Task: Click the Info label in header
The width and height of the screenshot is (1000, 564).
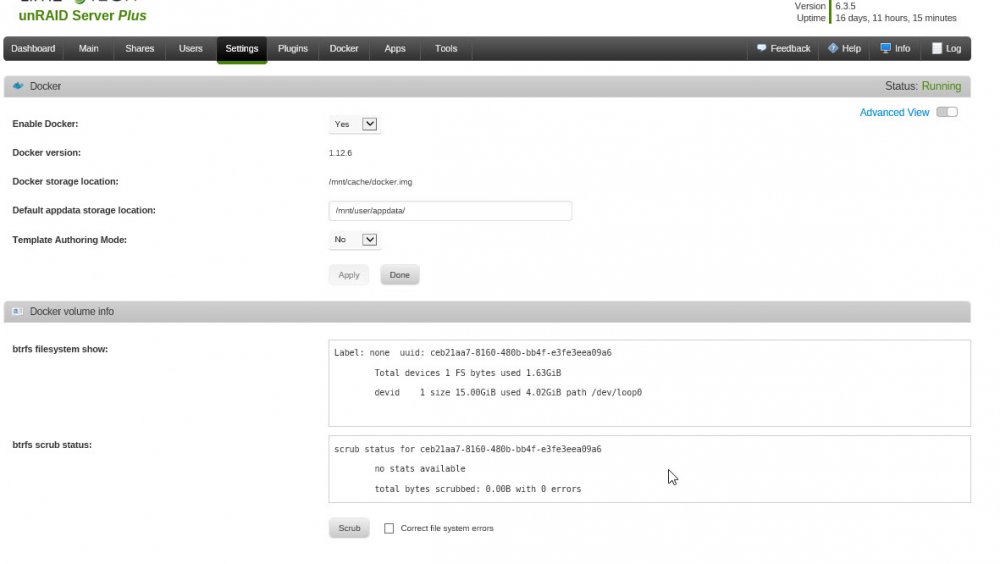Action: pyautogui.click(x=902, y=48)
